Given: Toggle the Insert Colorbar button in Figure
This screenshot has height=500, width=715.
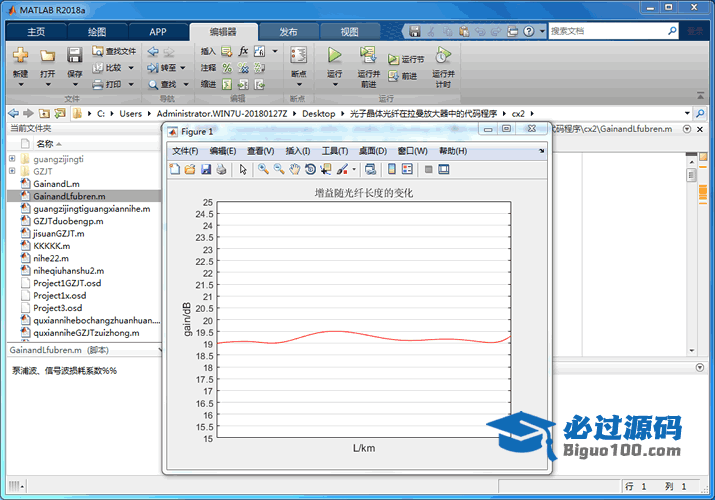Looking at the screenshot, I should (x=393, y=170).
